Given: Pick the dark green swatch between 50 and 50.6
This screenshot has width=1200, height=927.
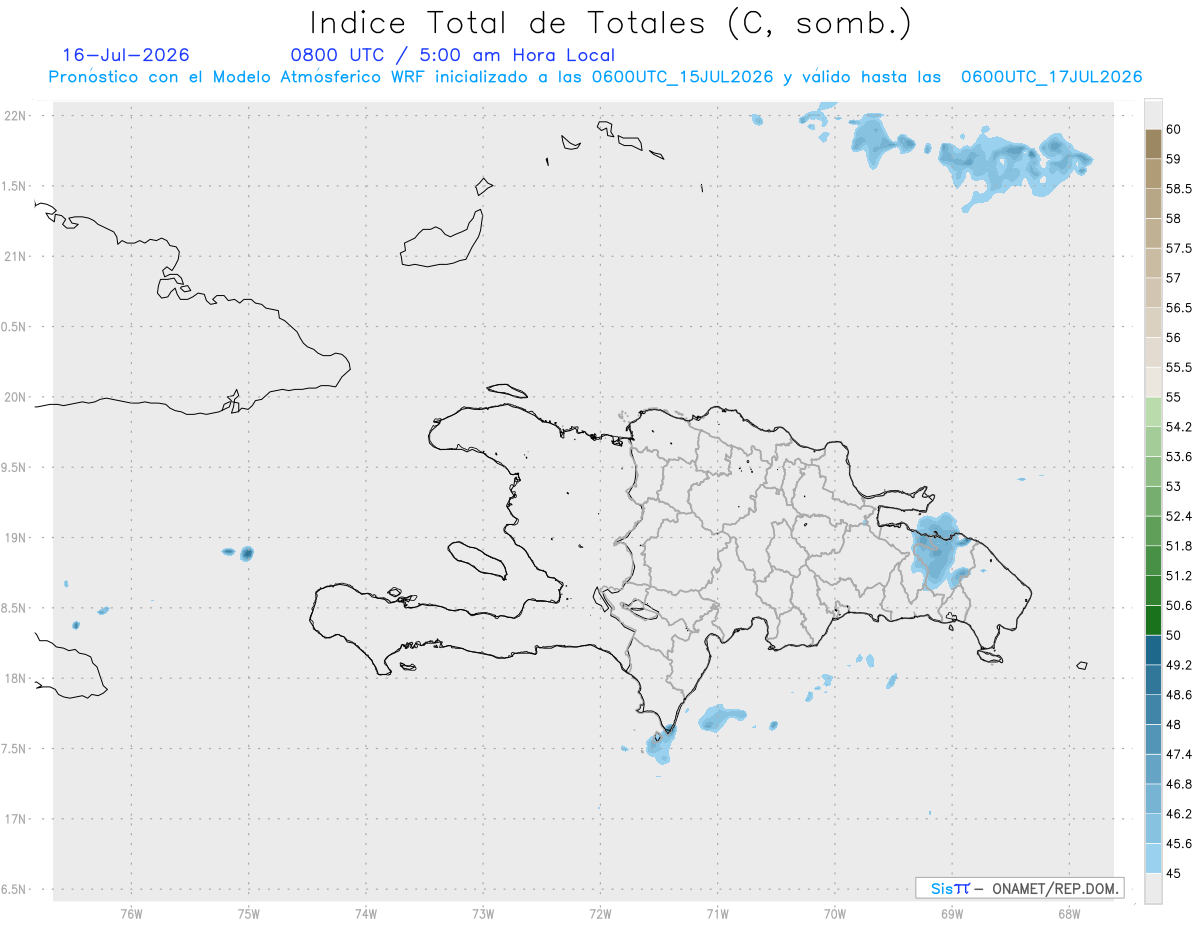Looking at the screenshot, I should pos(1153,620).
